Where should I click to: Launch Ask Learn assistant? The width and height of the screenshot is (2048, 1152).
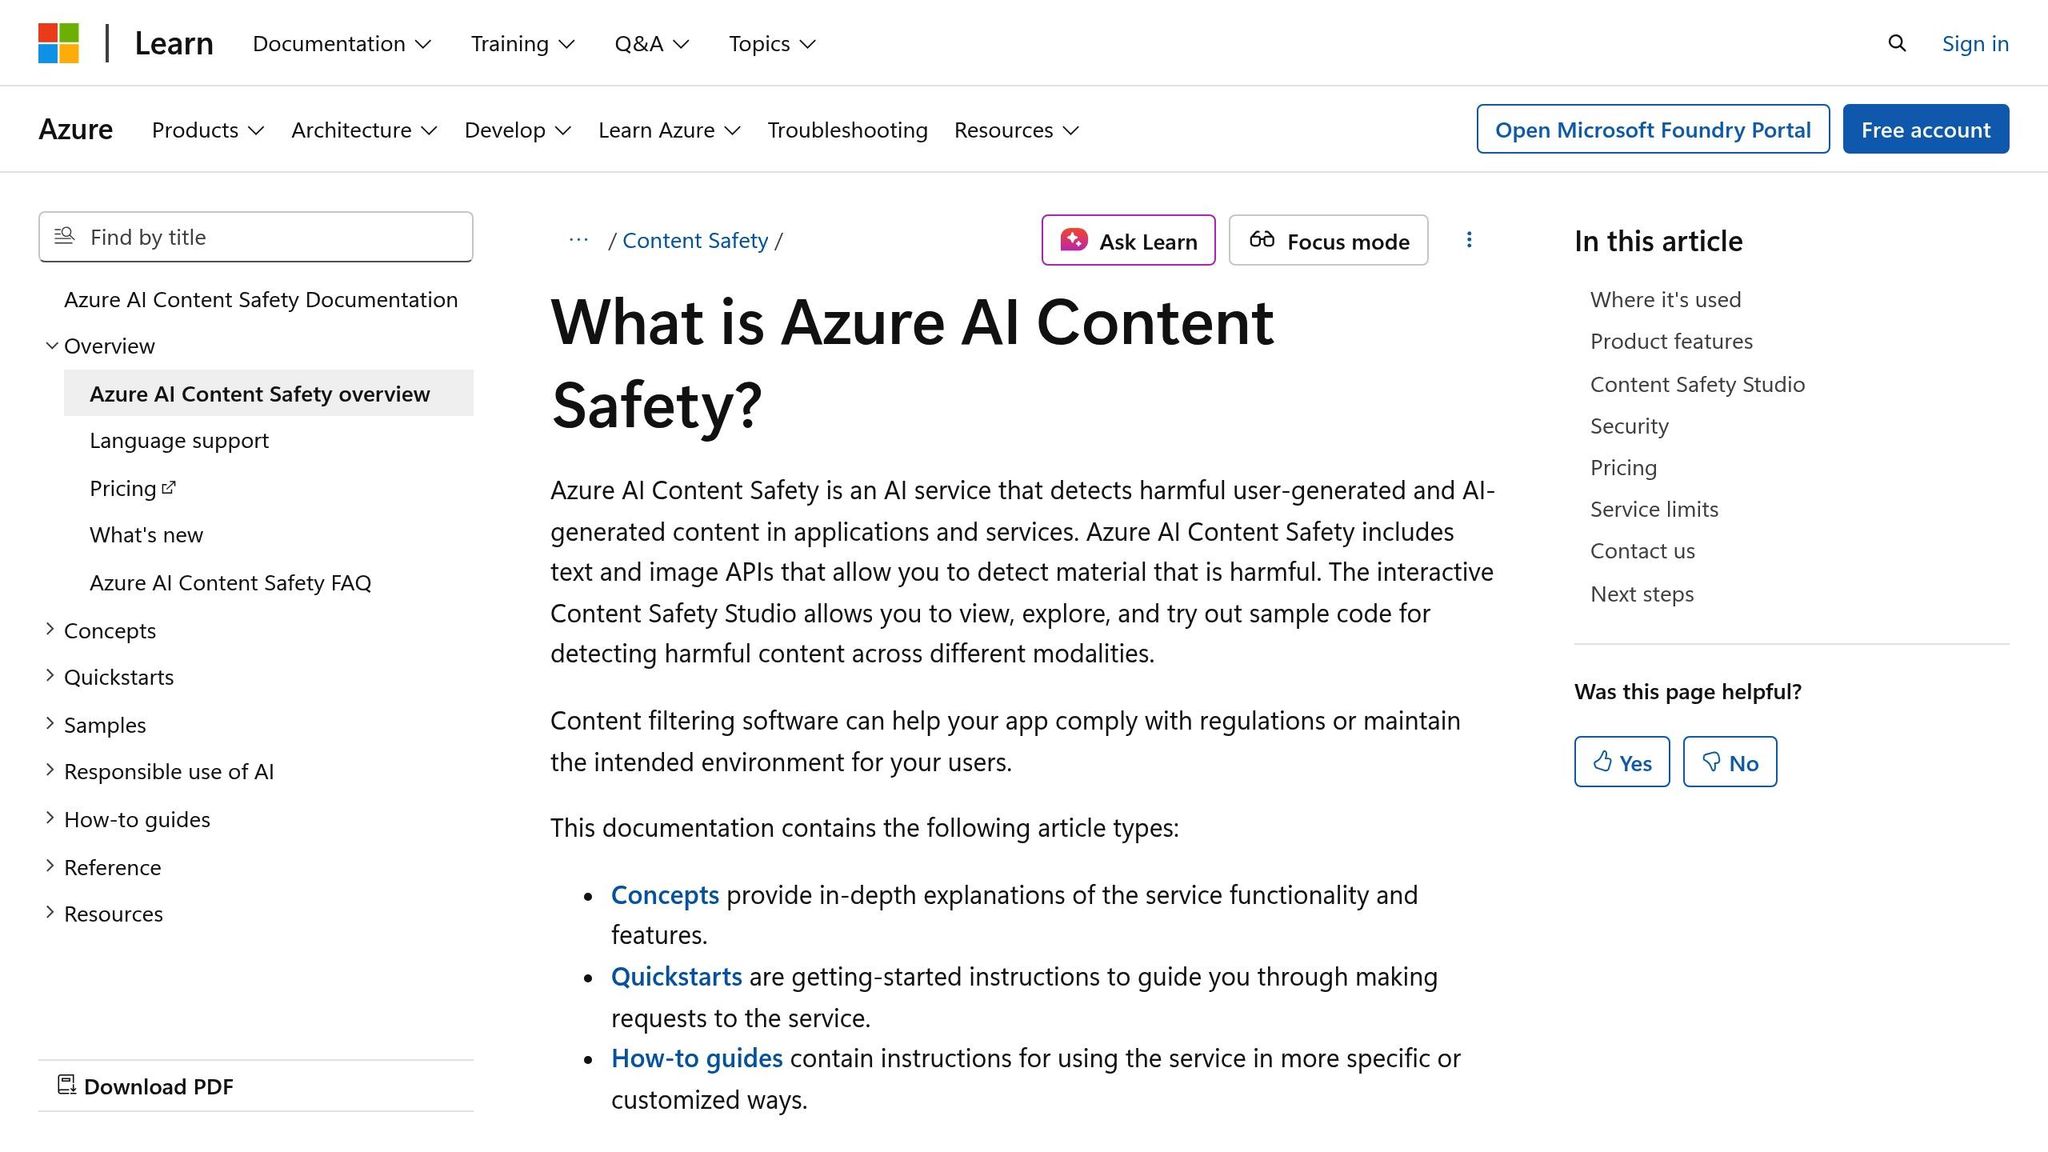1128,240
